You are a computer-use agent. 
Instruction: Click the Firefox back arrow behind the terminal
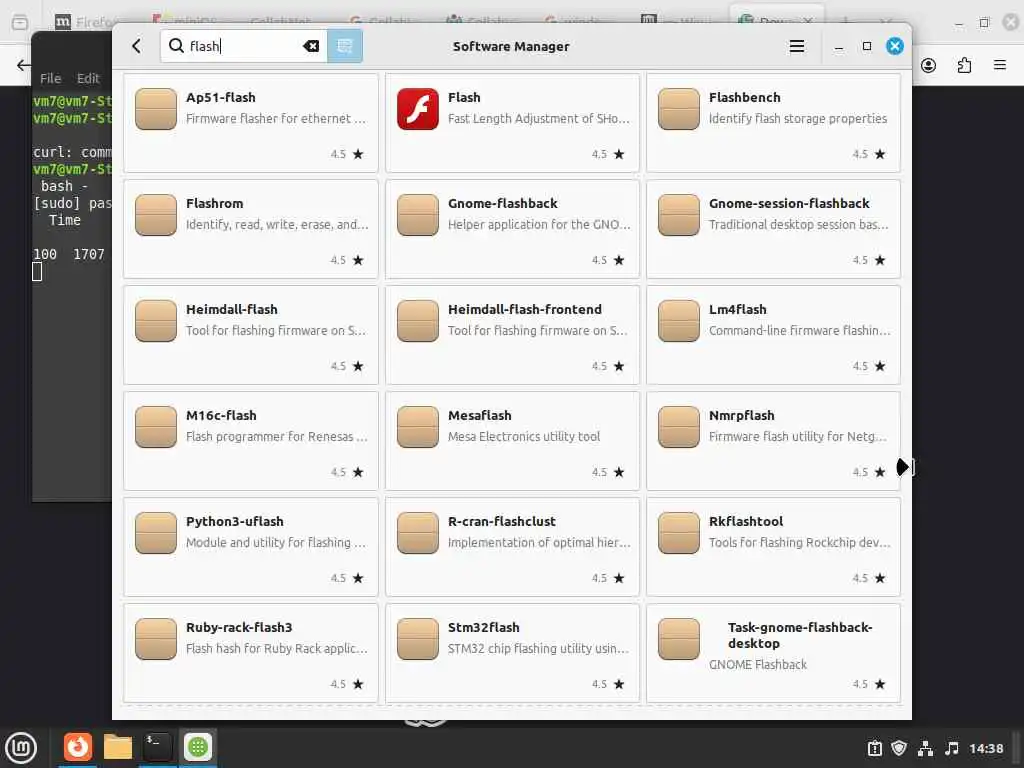tap(23, 65)
